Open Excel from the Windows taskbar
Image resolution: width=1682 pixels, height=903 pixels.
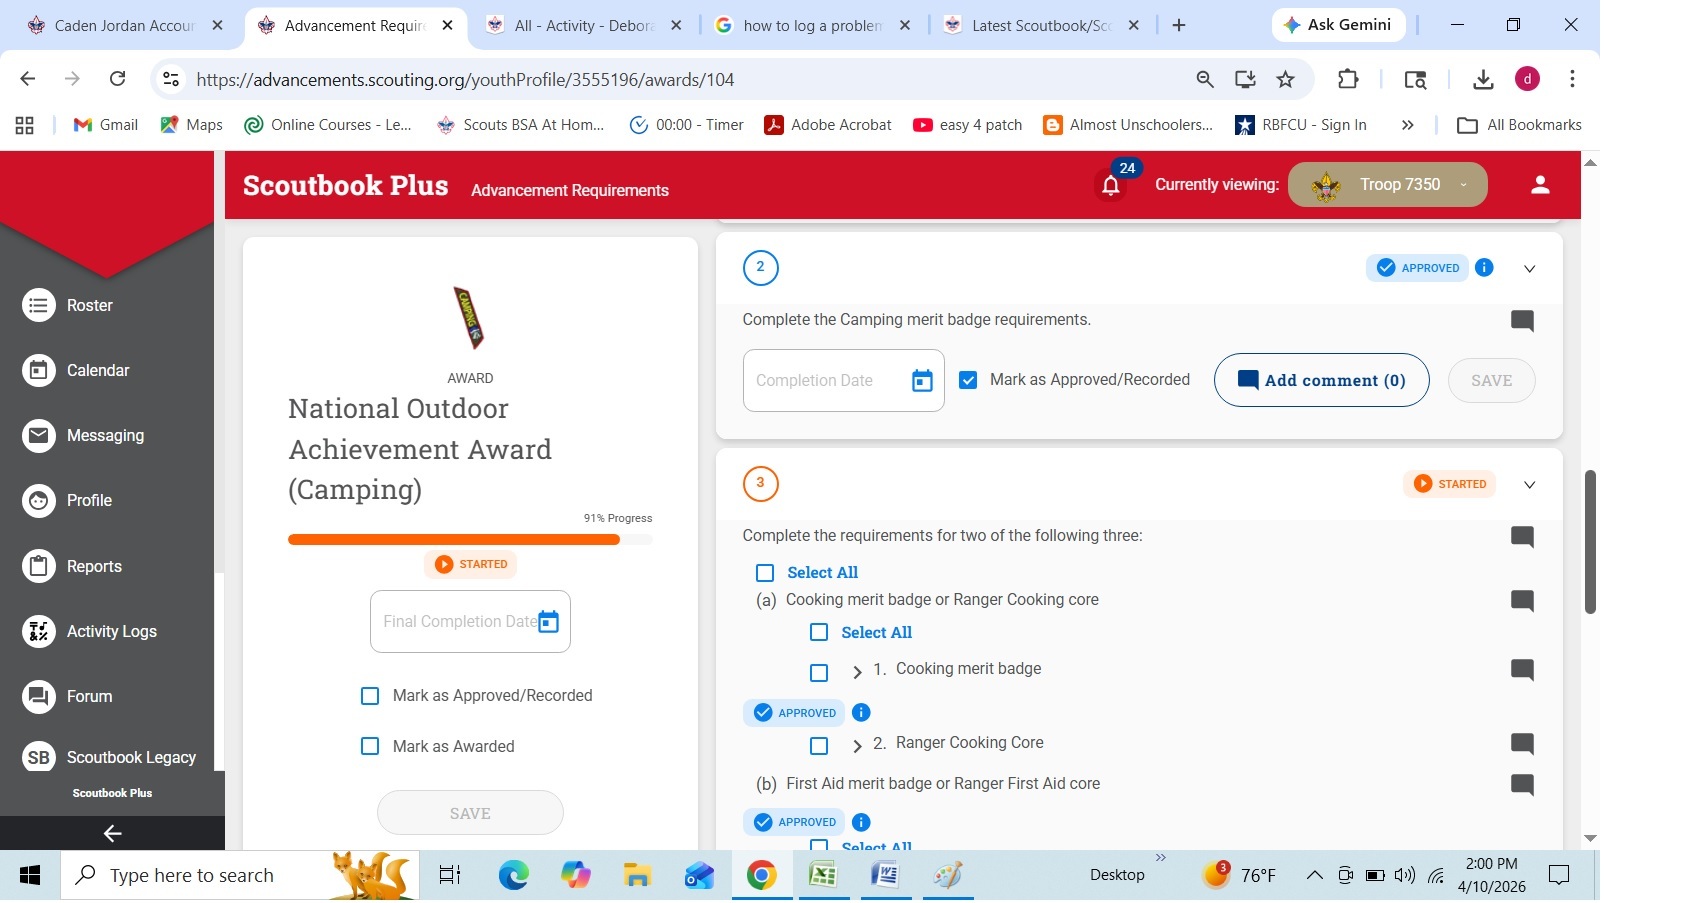(822, 875)
